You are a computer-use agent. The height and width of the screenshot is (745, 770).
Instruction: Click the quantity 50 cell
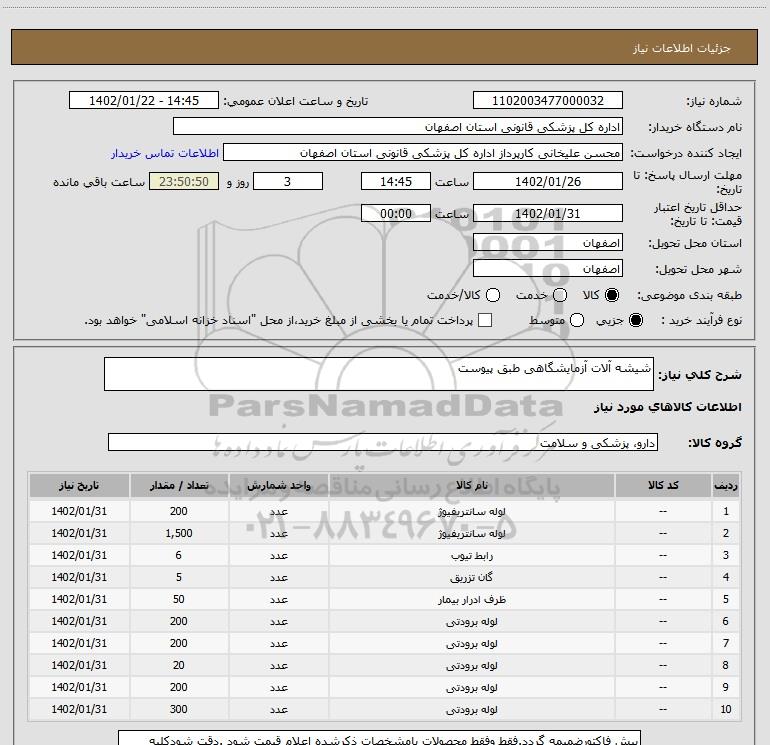pyautogui.click(x=179, y=600)
